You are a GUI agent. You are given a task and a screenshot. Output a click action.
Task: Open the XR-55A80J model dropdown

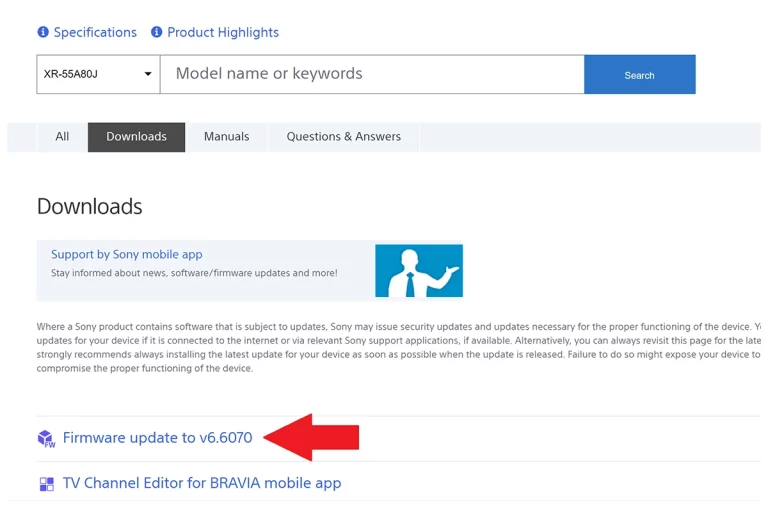[x=98, y=74]
